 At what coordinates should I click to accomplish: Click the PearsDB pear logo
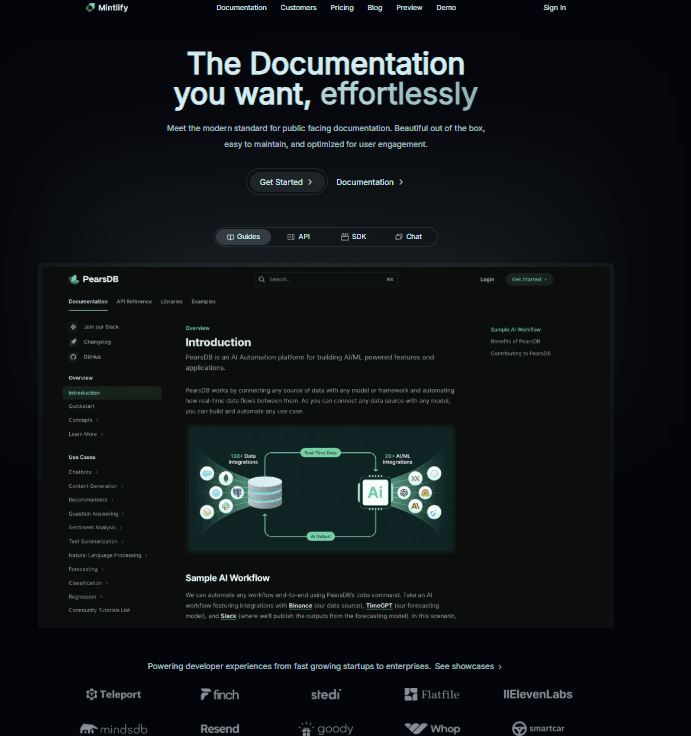74,279
